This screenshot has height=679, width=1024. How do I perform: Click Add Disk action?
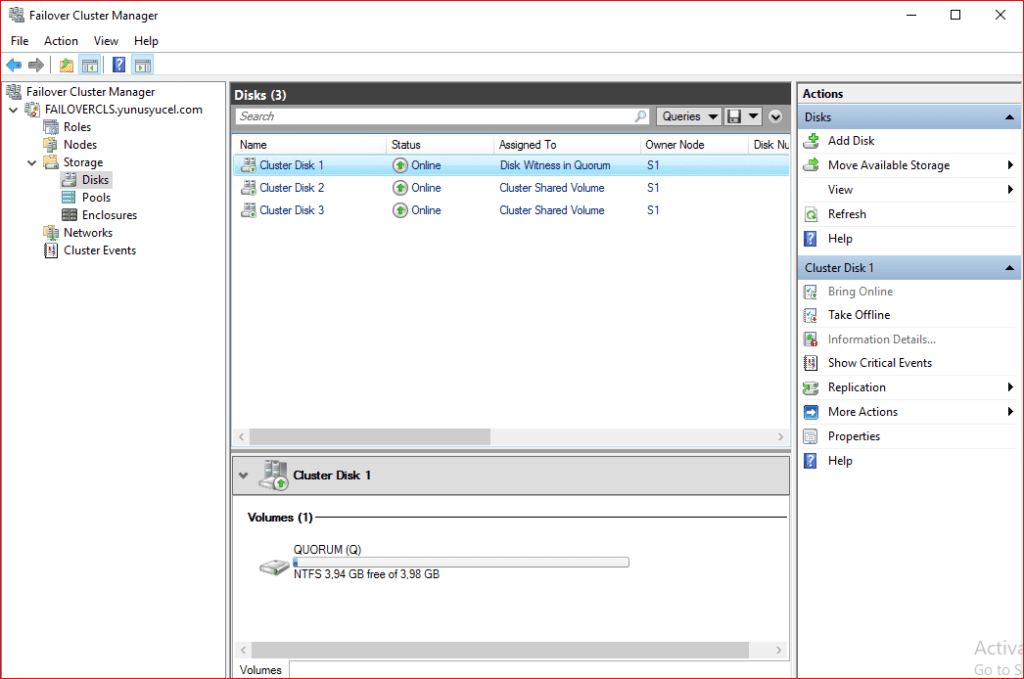[x=851, y=140]
